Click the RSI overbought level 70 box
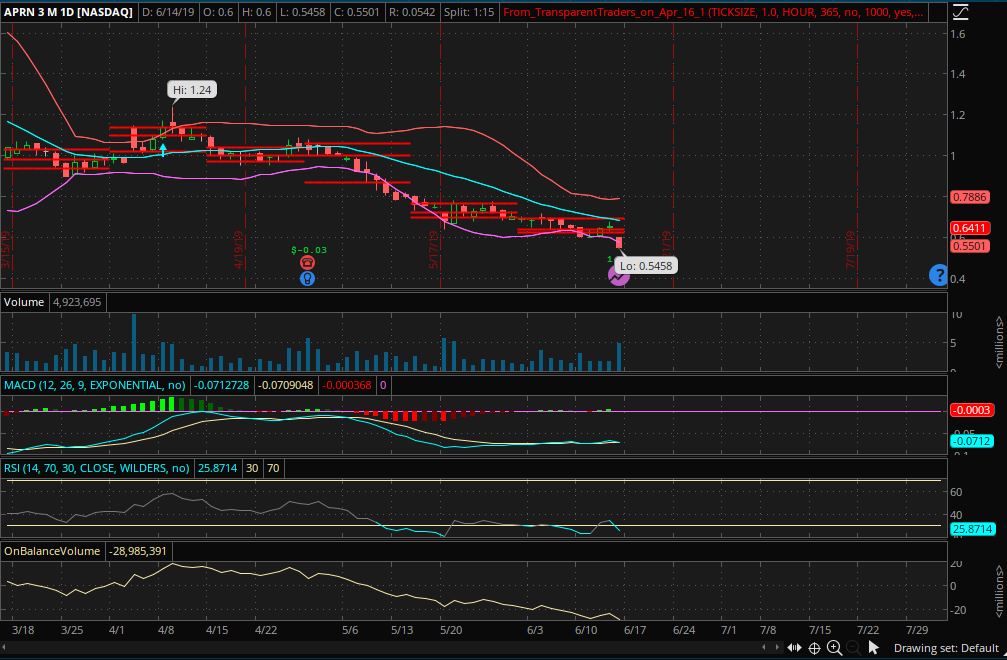The width and height of the screenshot is (1007, 660). [273, 468]
